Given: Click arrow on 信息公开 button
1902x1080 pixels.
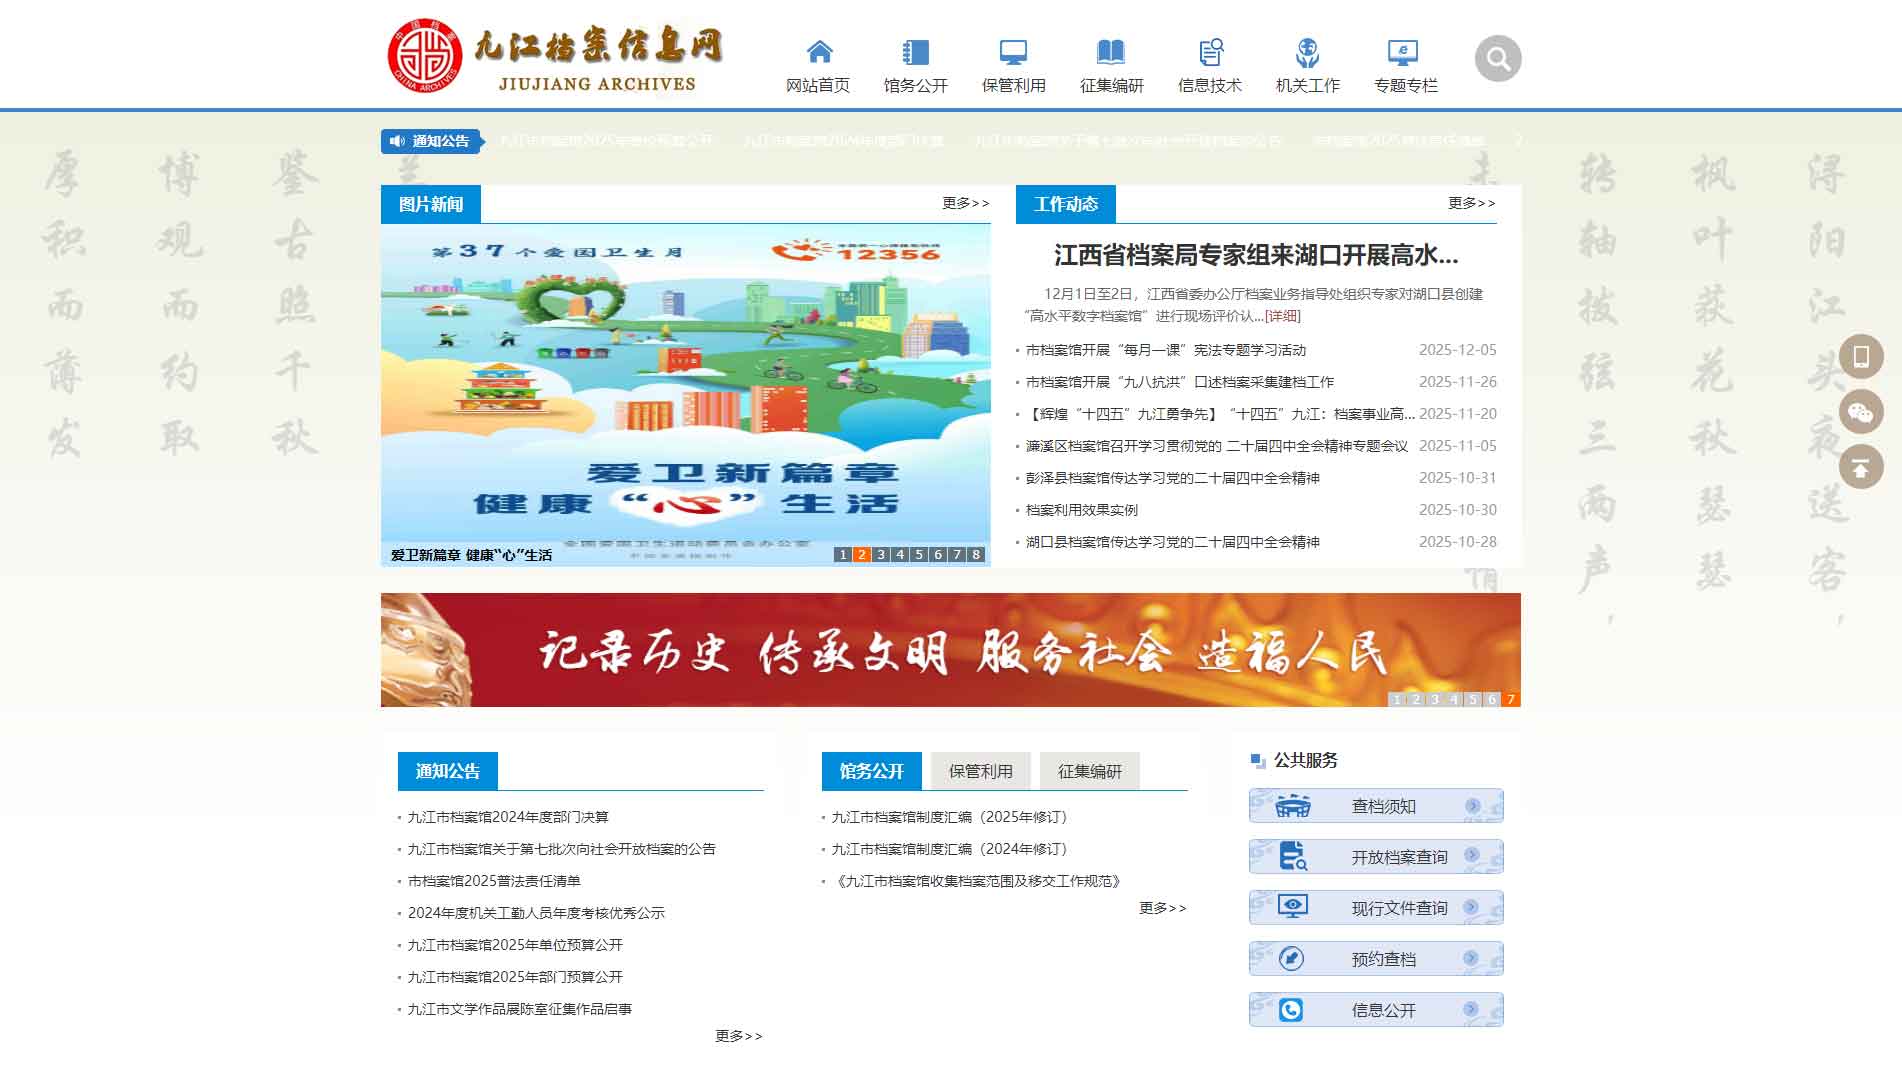Looking at the screenshot, I should pos(1471,1009).
